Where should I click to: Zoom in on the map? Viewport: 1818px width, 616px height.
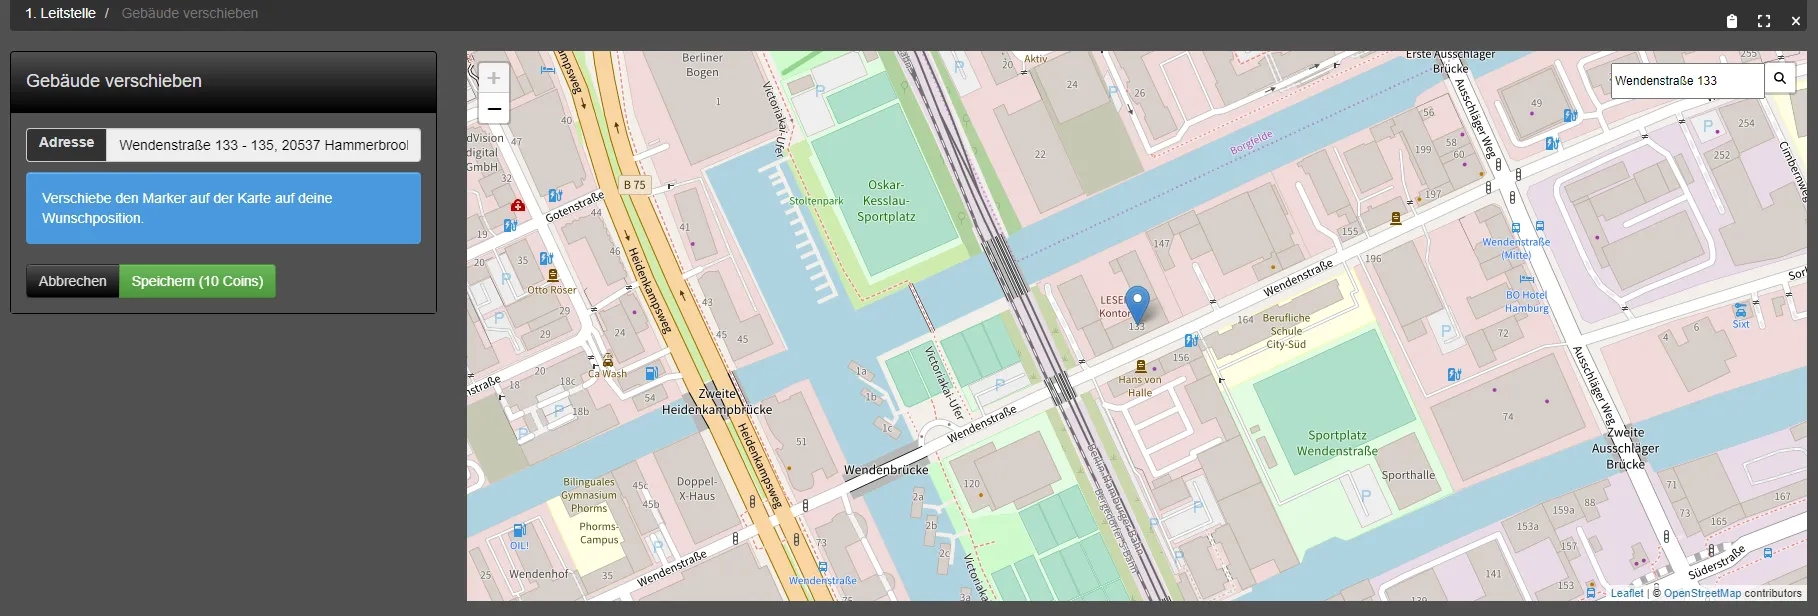(x=493, y=78)
